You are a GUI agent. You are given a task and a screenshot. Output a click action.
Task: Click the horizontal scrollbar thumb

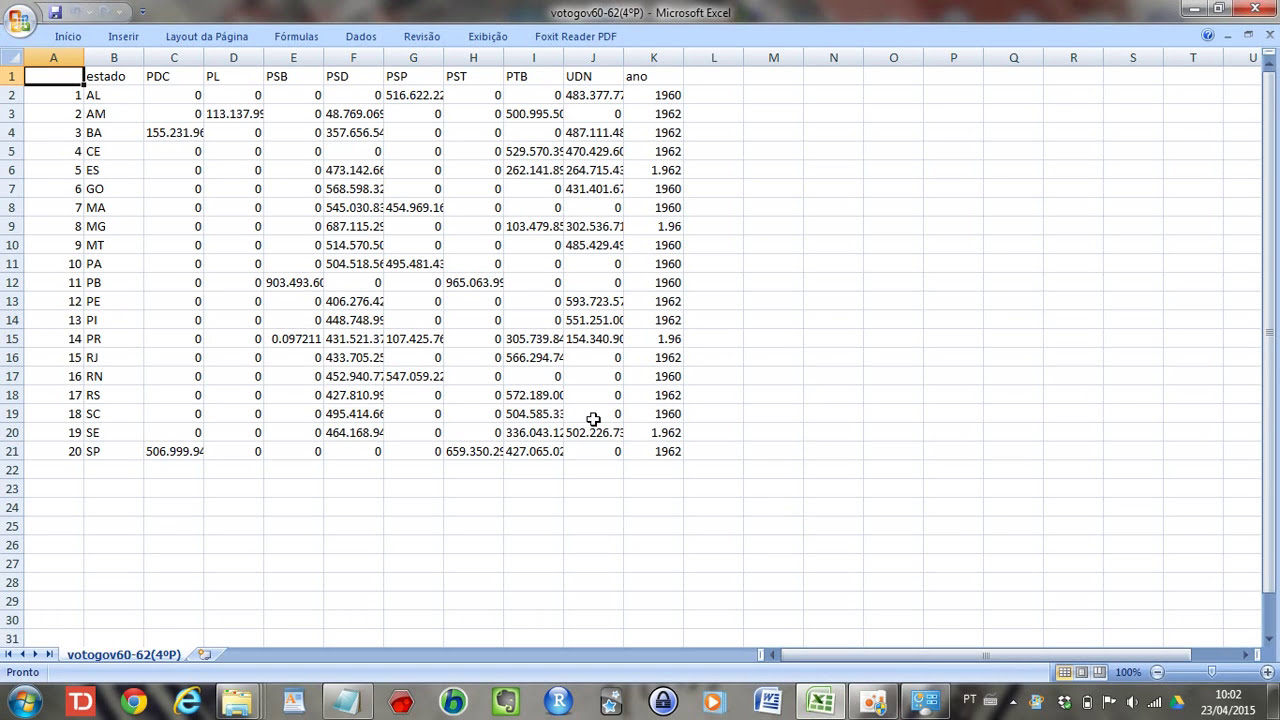[985, 656]
